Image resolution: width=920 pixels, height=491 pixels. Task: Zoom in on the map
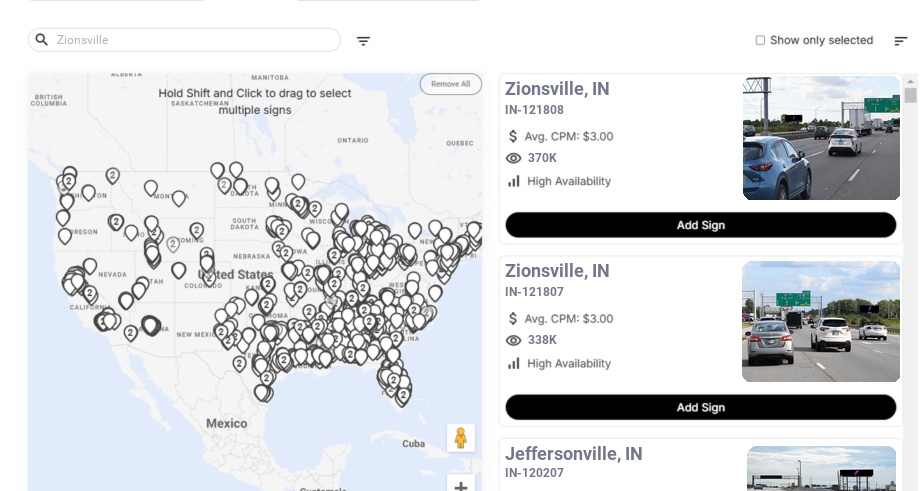pos(461,486)
